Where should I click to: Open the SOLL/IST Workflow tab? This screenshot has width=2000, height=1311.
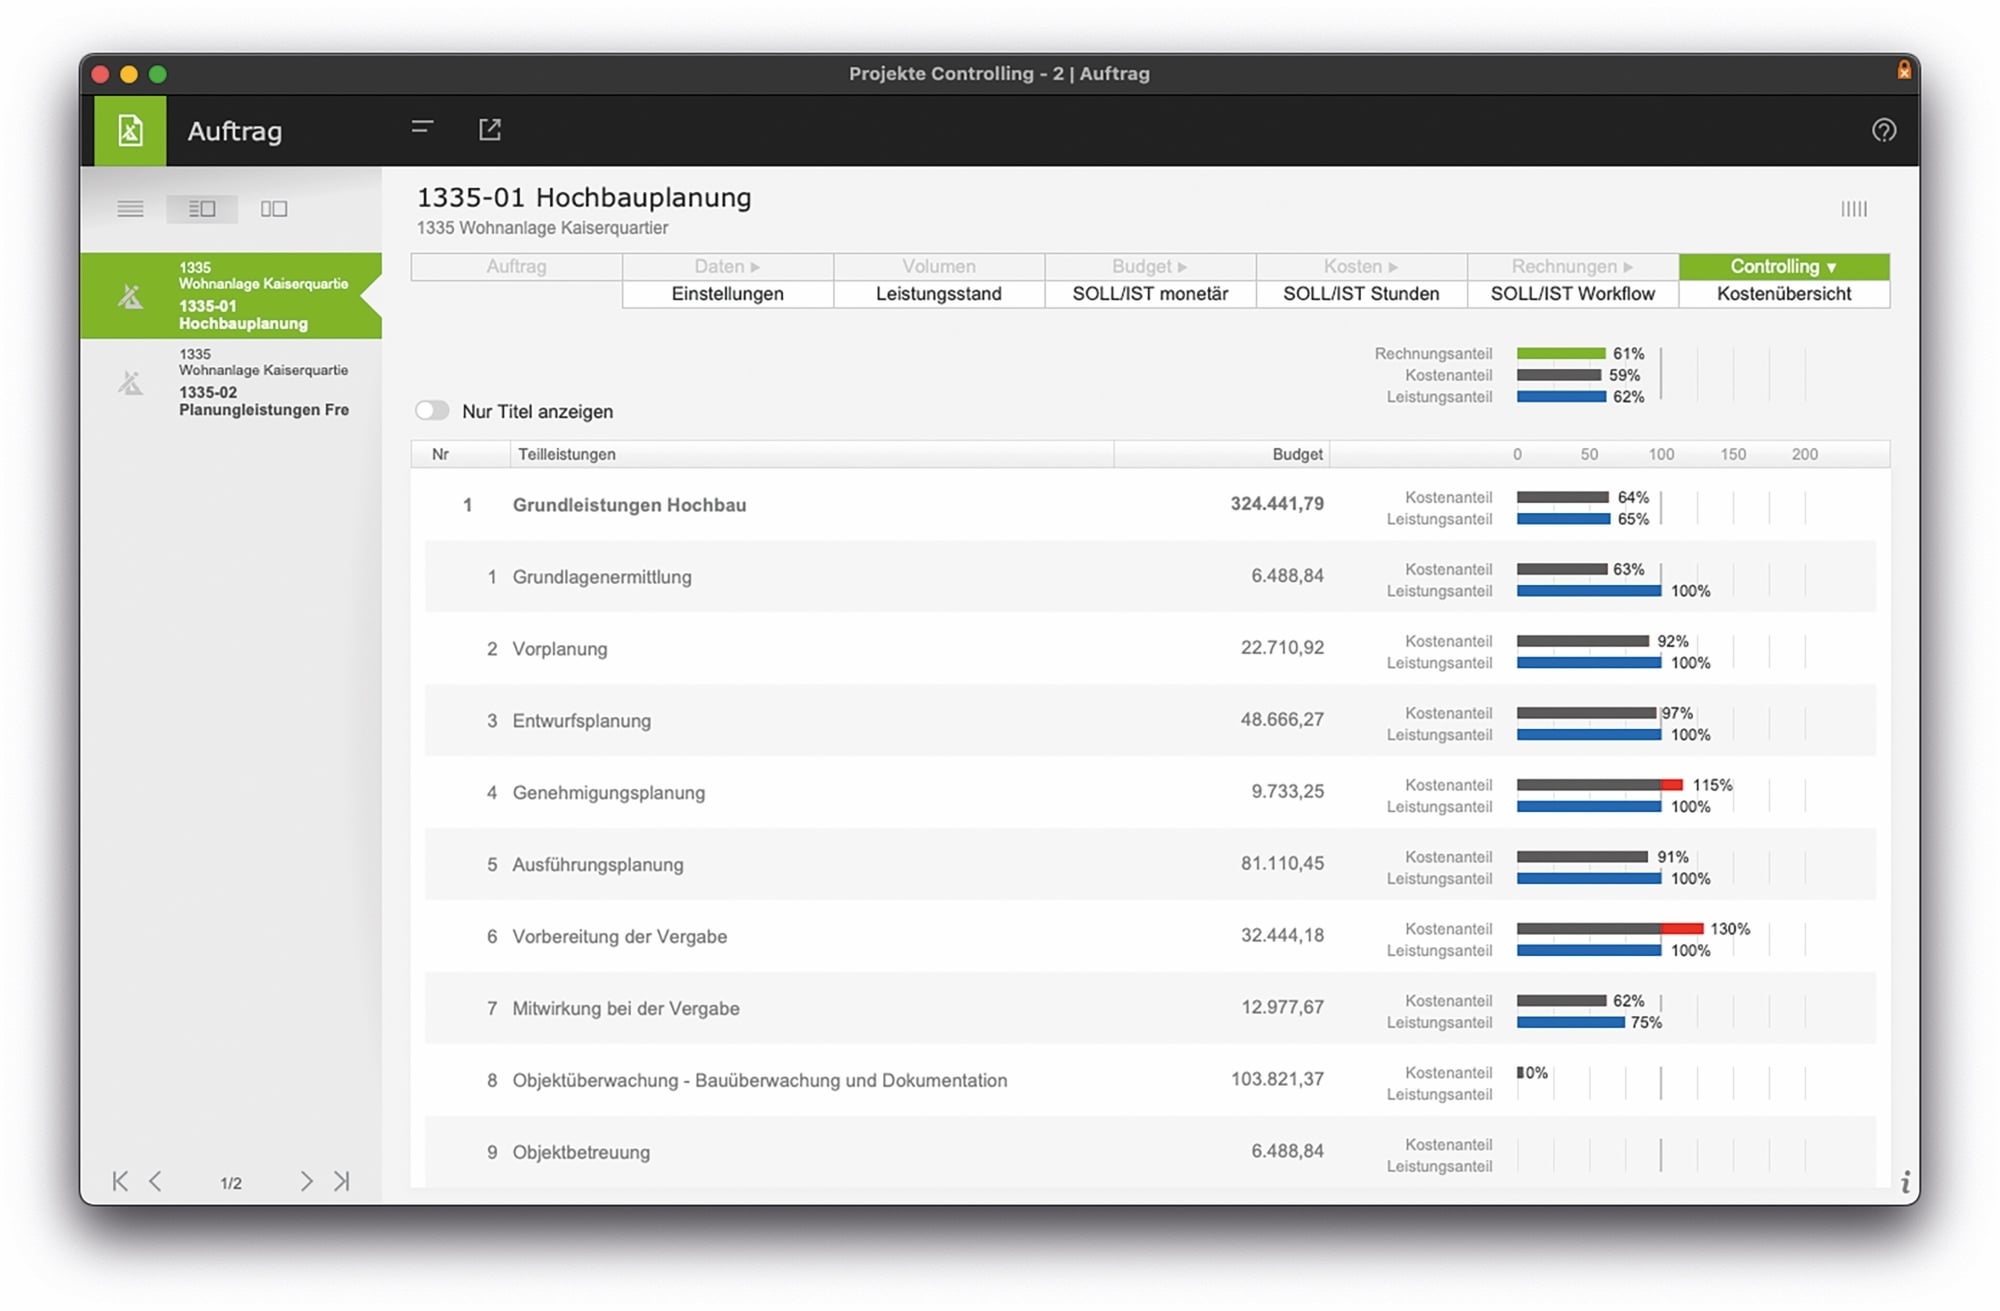point(1572,293)
